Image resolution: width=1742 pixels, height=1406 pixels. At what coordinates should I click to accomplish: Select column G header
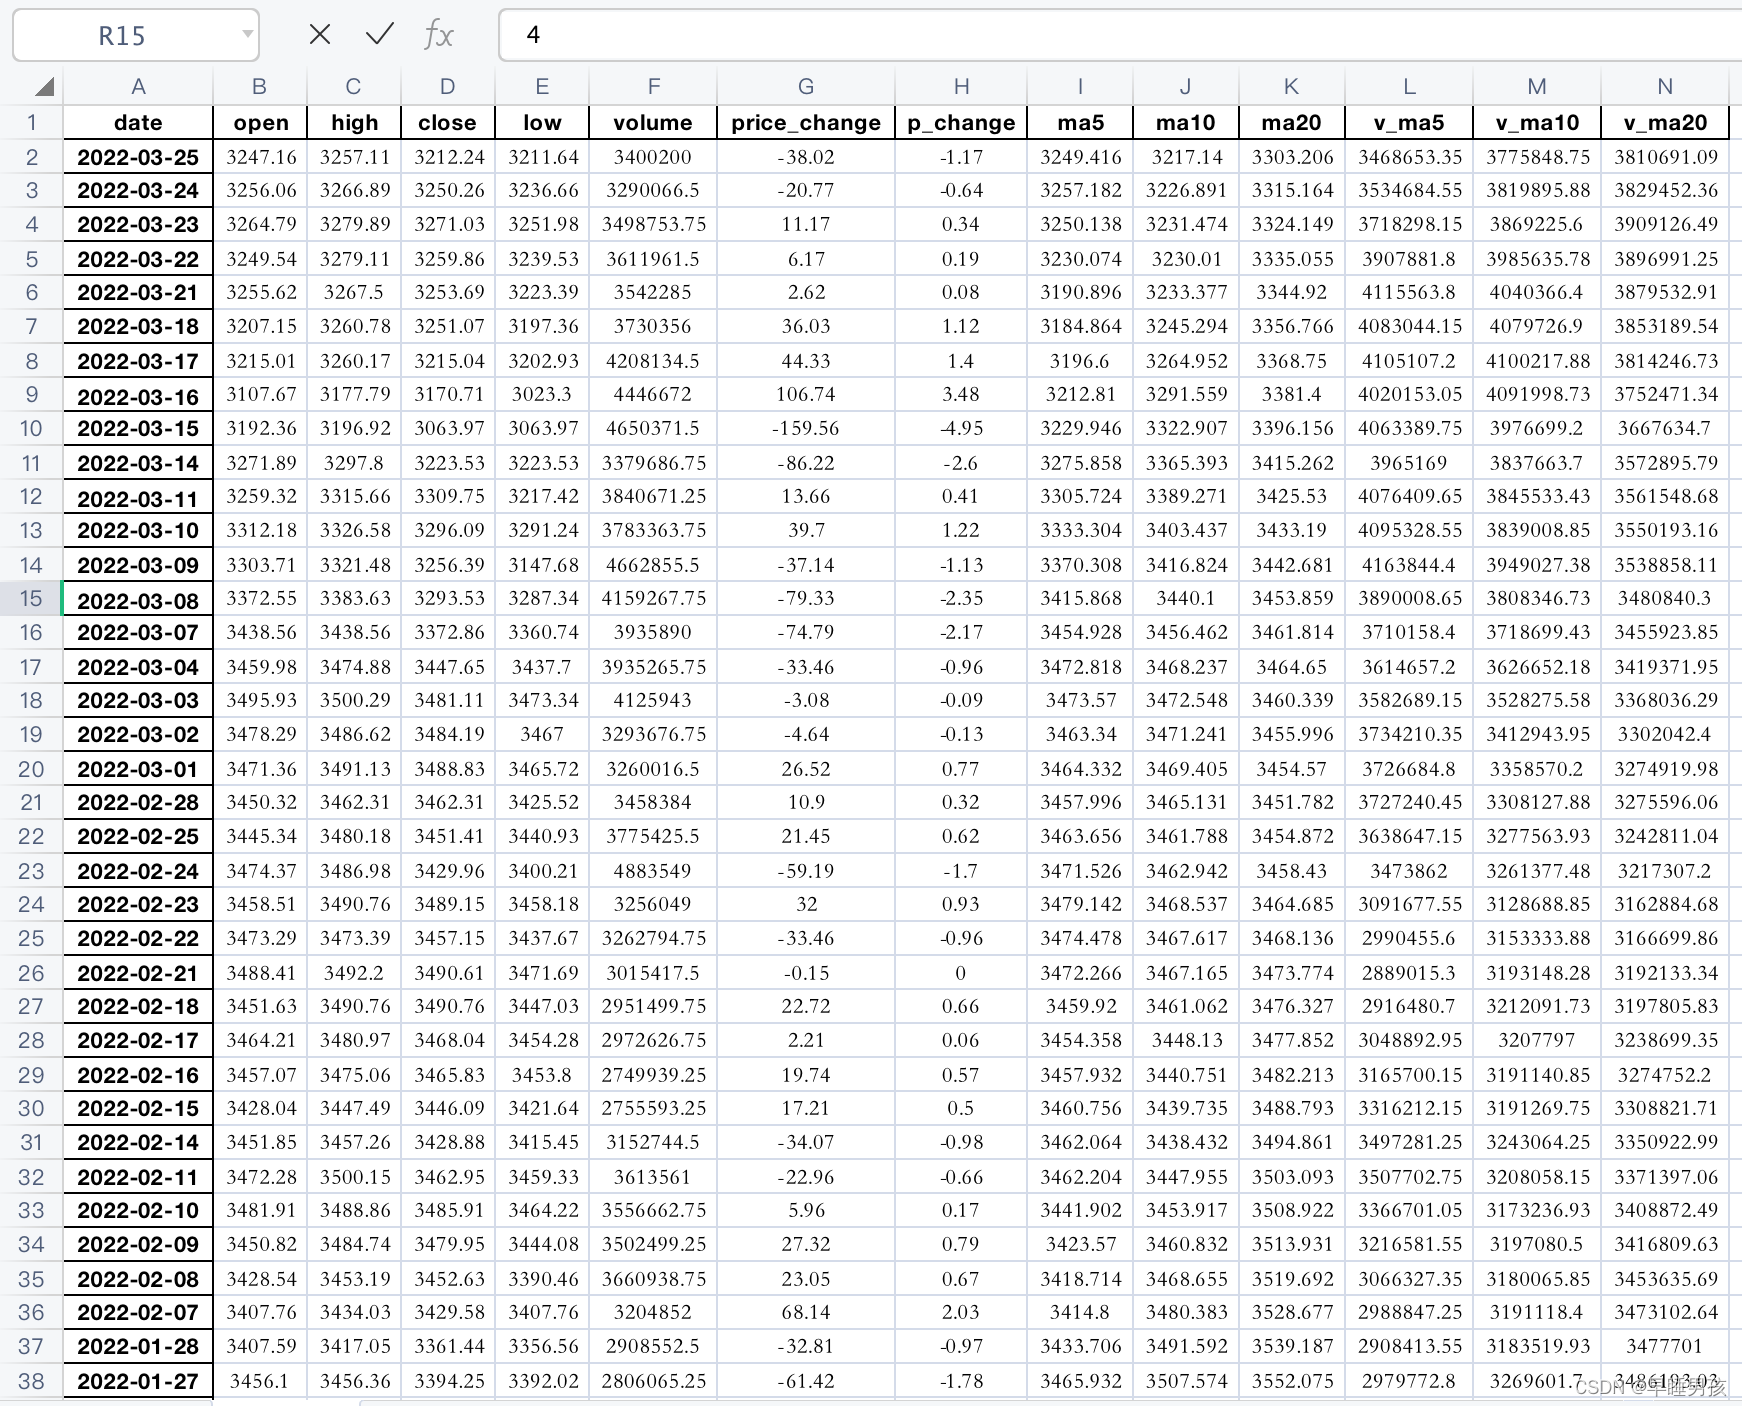[806, 87]
